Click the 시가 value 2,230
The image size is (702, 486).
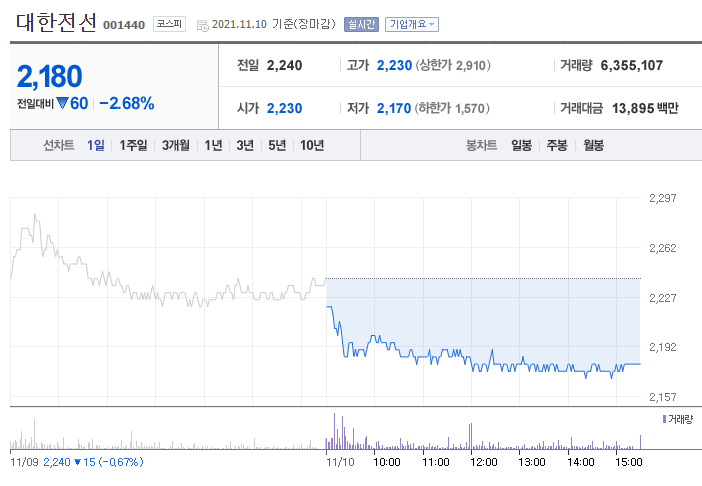coord(284,108)
